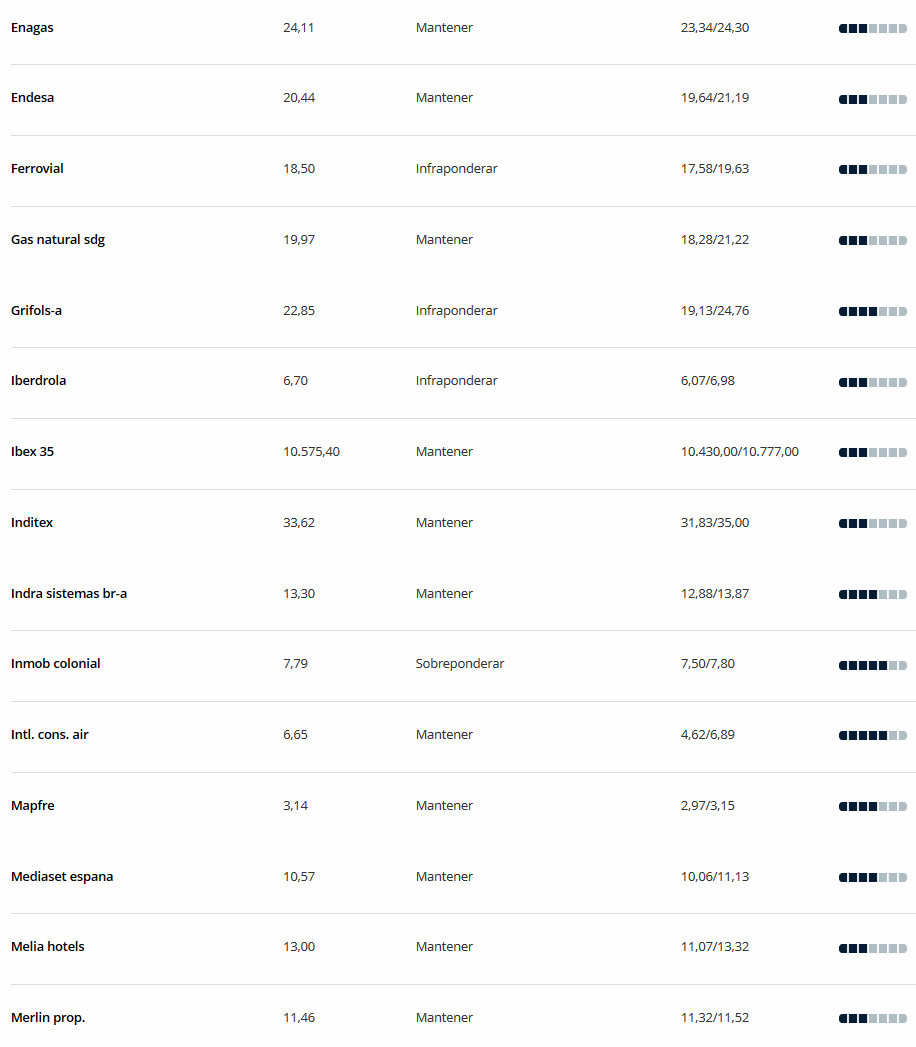The height and width of the screenshot is (1047, 916).
Task: Click the Inmob colonial rating bar indicator
Action: tap(873, 665)
